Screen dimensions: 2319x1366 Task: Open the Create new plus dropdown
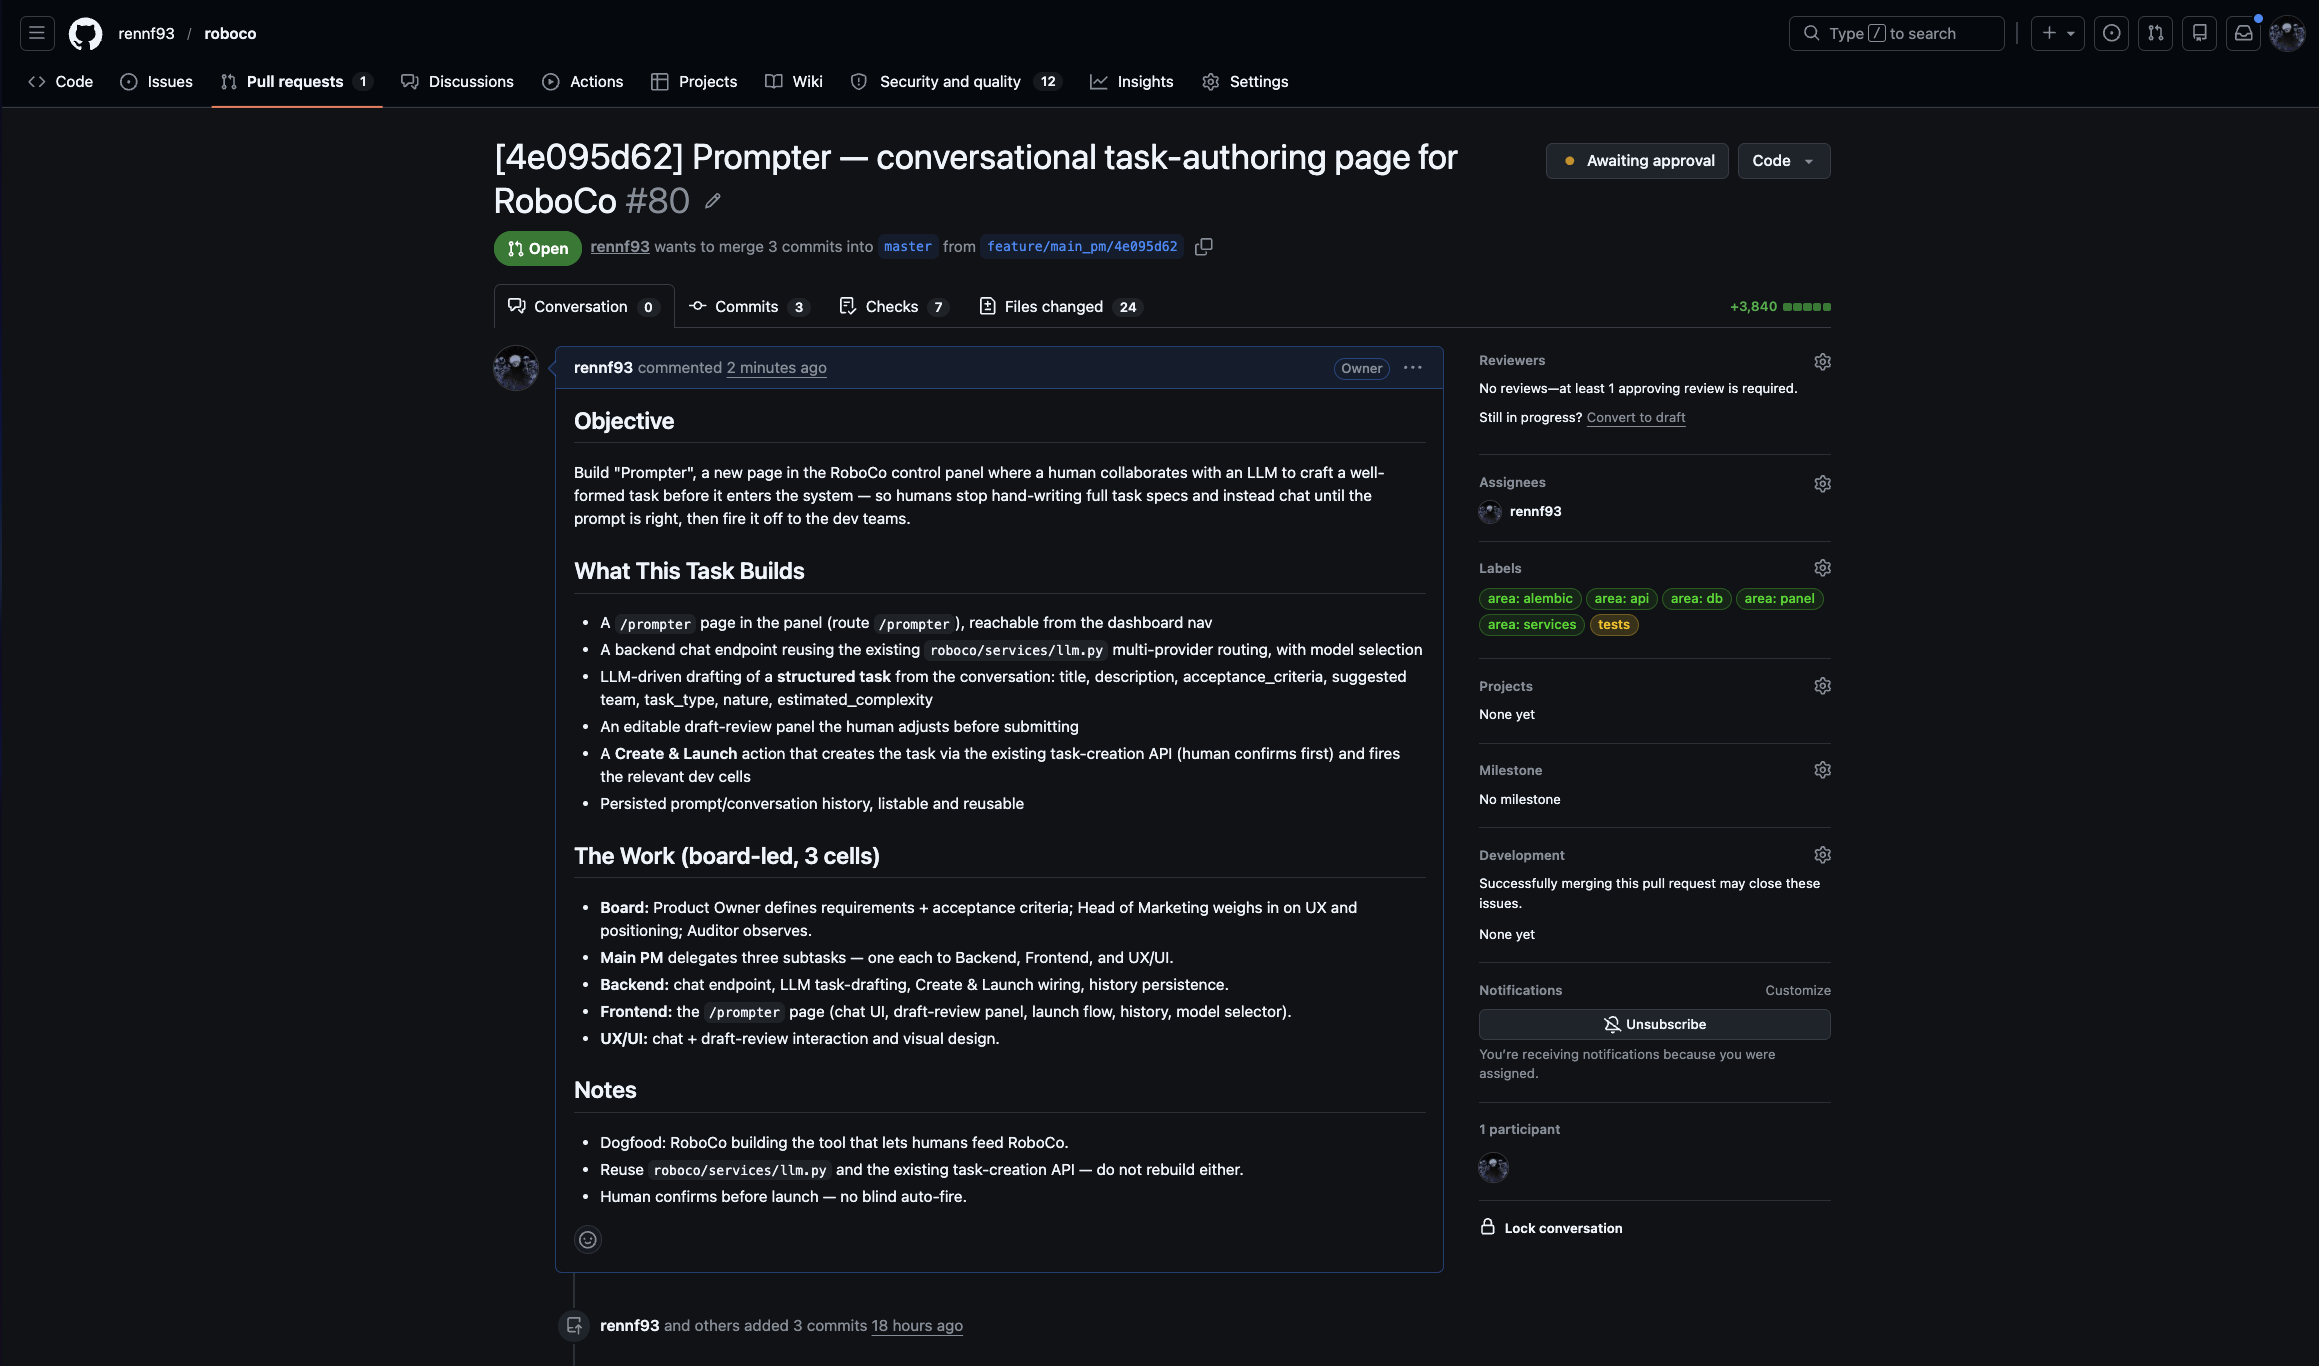pyautogui.click(x=2057, y=33)
